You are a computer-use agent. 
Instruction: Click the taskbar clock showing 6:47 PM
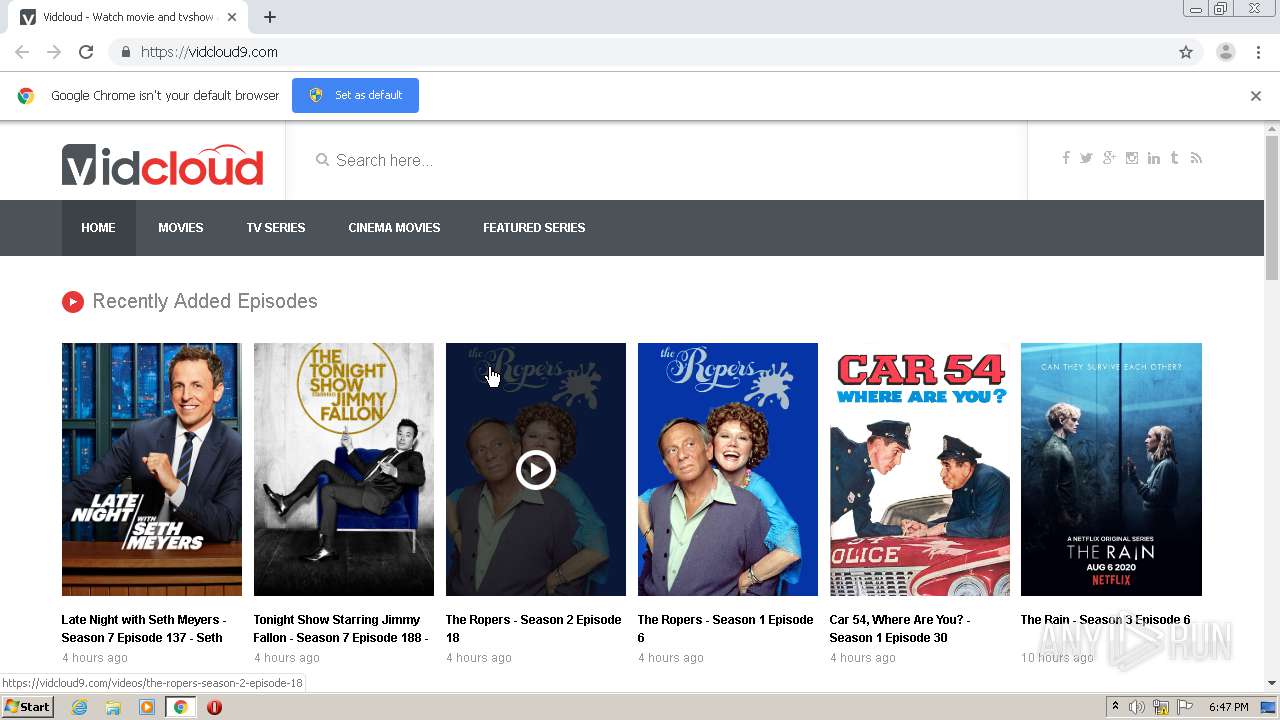click(x=1228, y=707)
